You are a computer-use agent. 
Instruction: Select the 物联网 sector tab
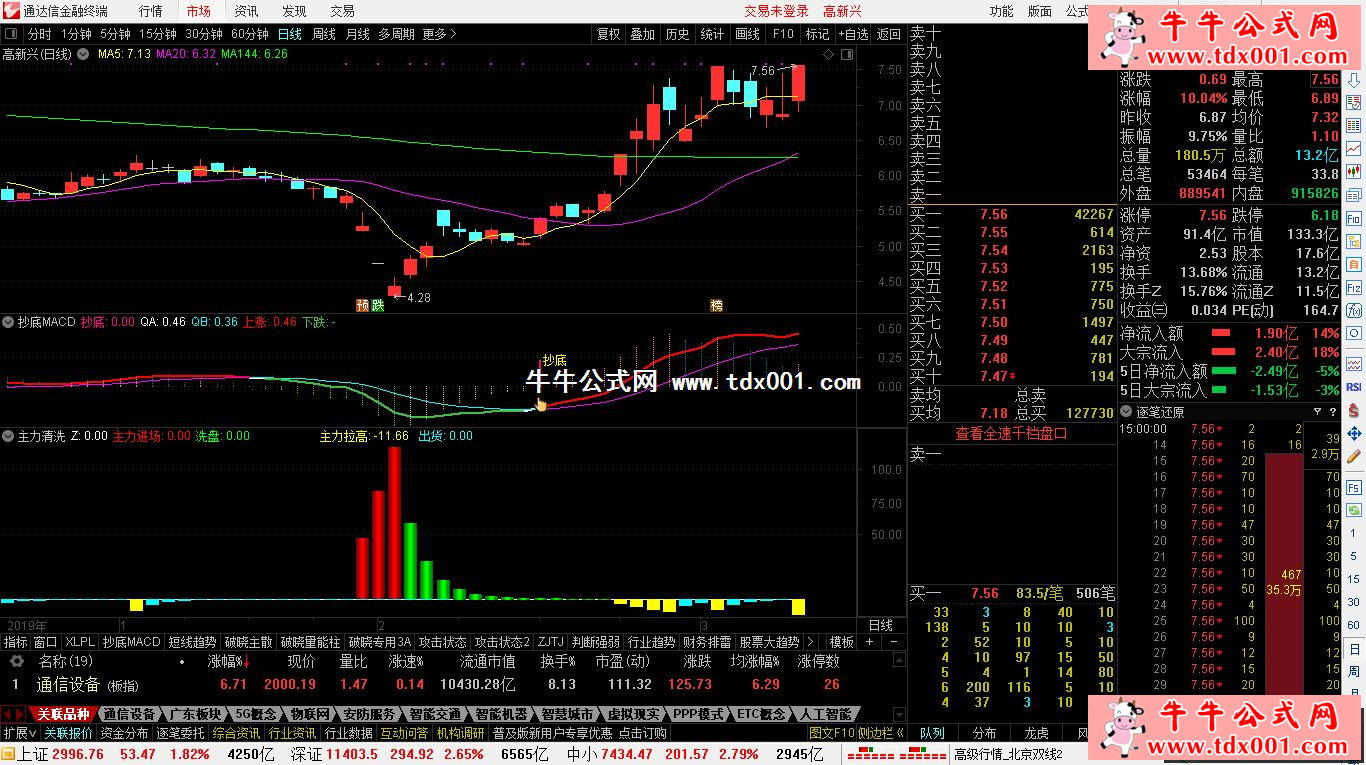tap(311, 714)
